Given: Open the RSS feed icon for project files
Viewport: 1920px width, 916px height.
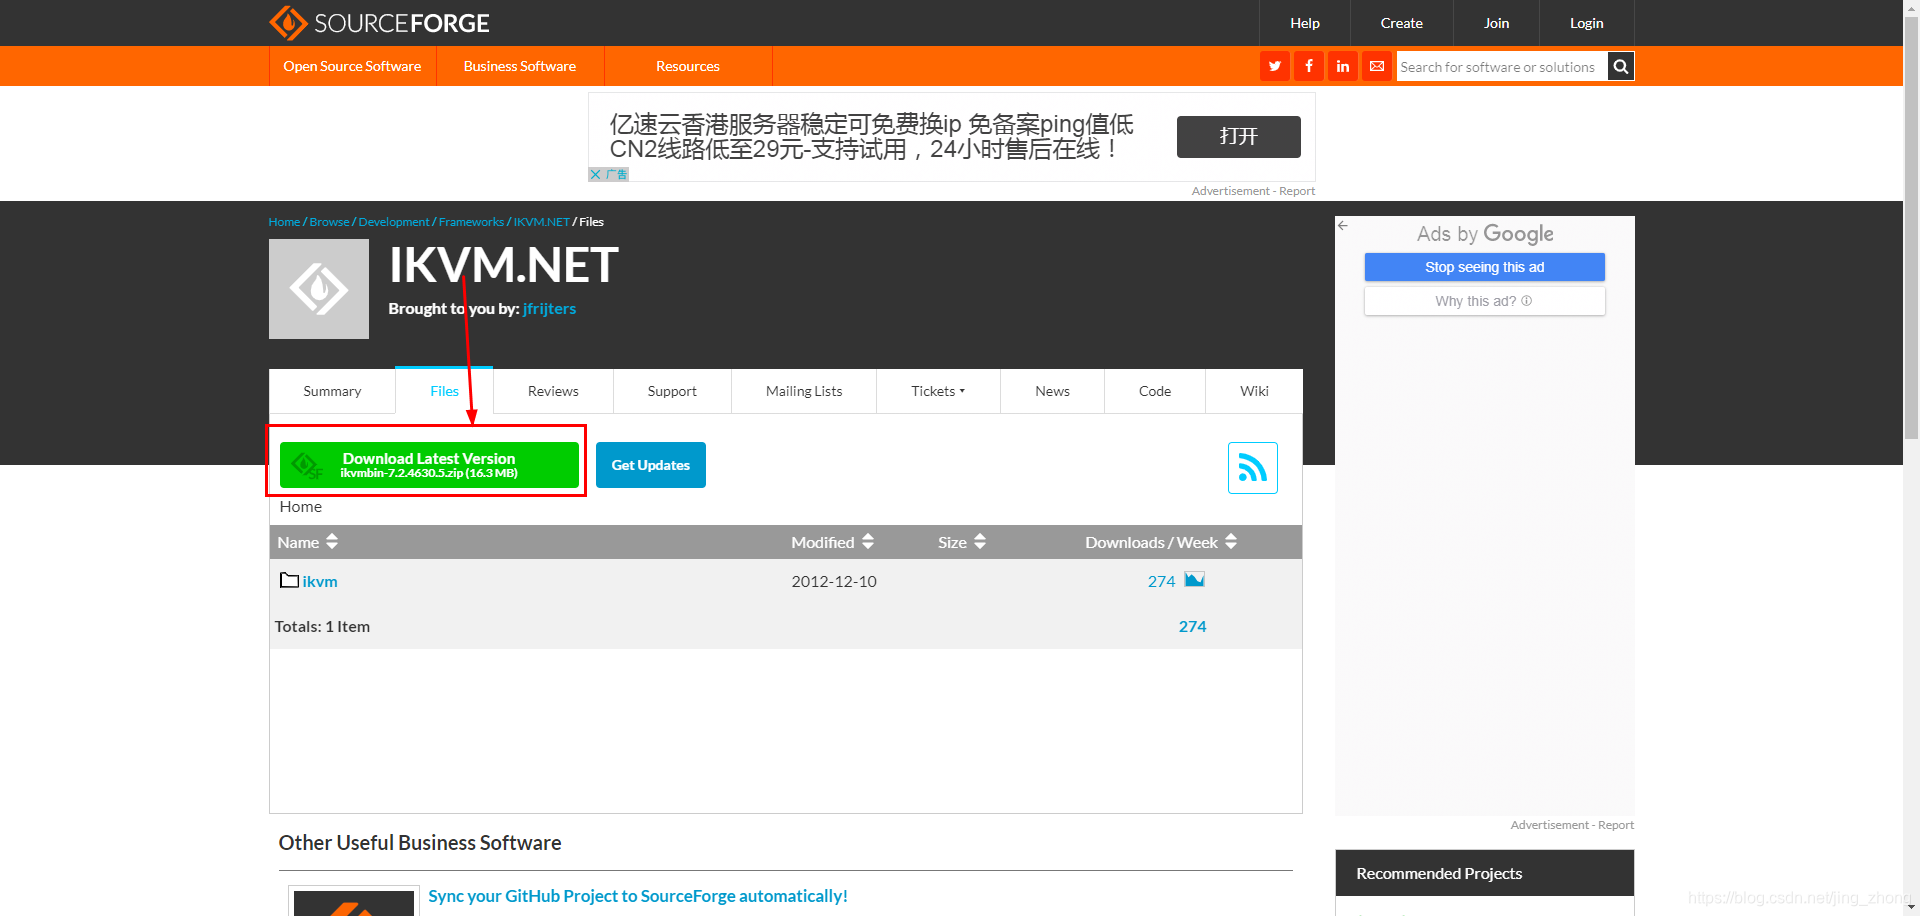Looking at the screenshot, I should [x=1252, y=467].
